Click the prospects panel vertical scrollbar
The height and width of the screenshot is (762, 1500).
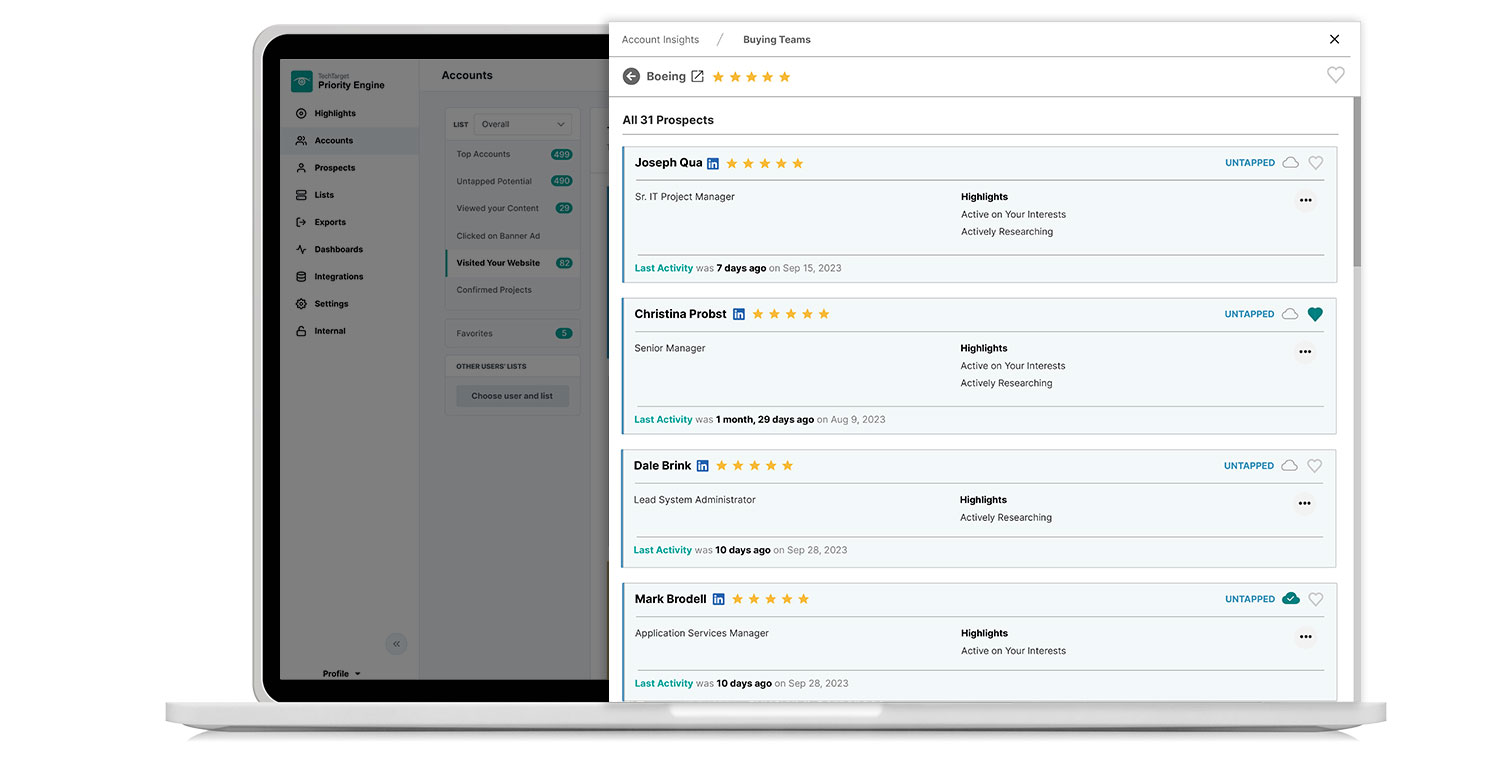point(1356,182)
